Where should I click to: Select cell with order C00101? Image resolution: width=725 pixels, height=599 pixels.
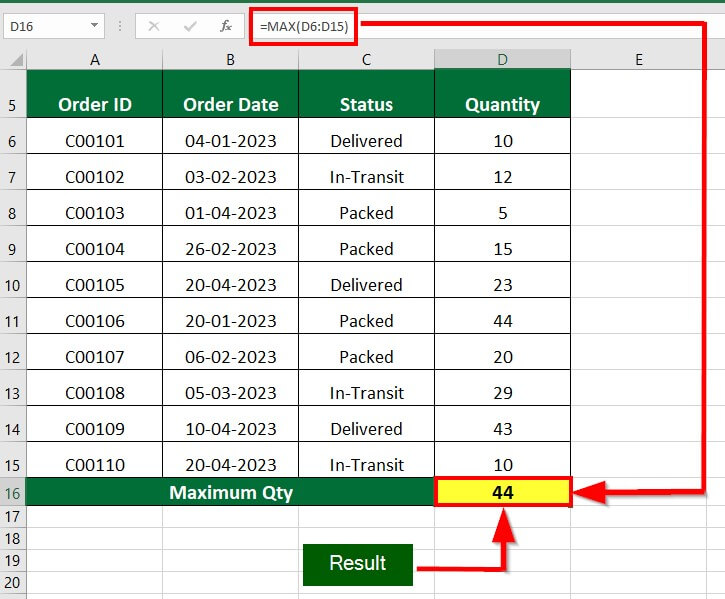click(x=95, y=136)
